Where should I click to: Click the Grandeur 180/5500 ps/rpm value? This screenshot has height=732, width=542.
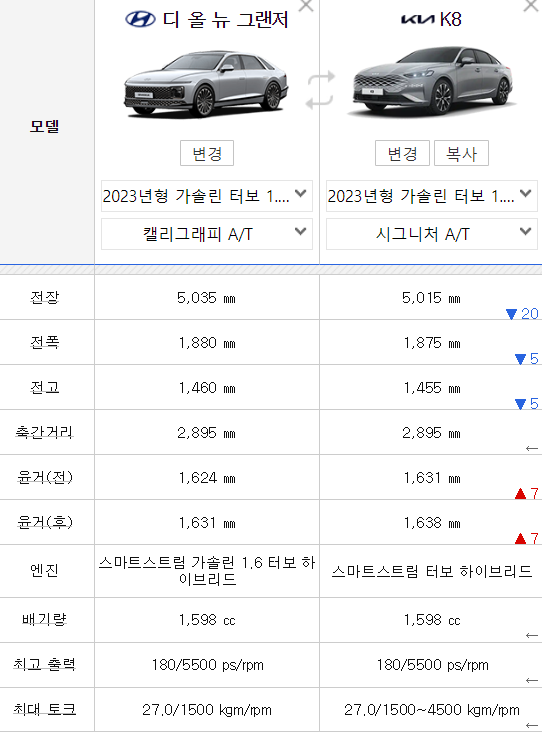pos(207,665)
